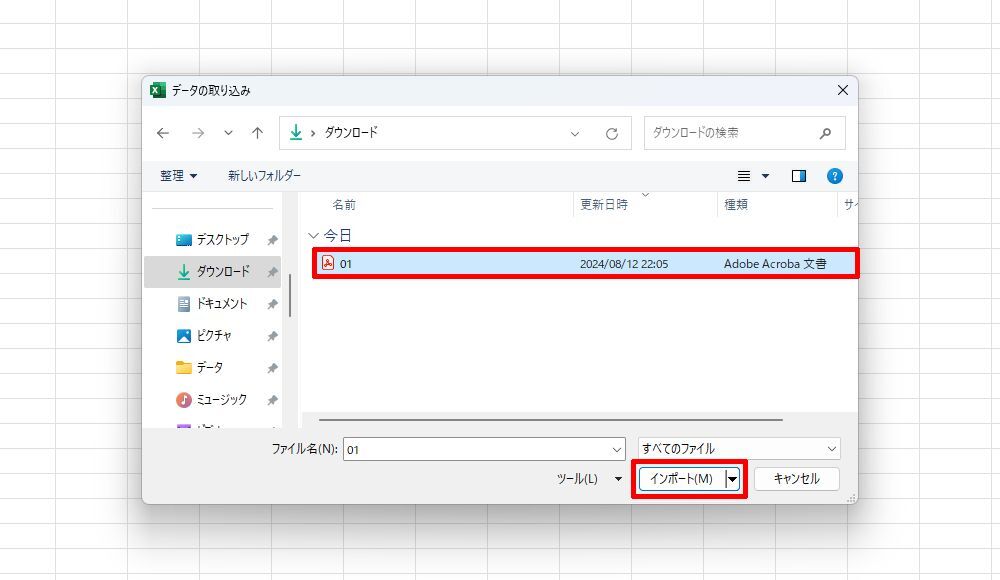Click the search magnifier icon
The image size is (1000, 580).
click(x=825, y=133)
